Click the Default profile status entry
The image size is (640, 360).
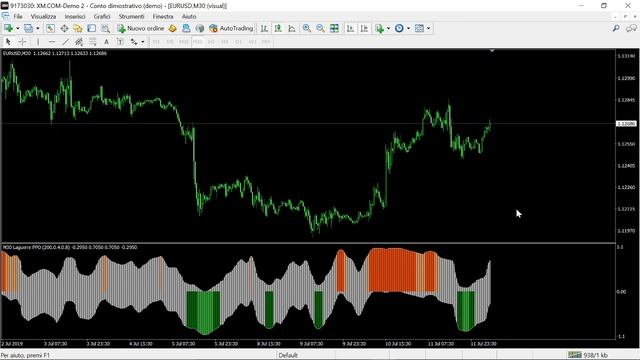pyautogui.click(x=288, y=355)
